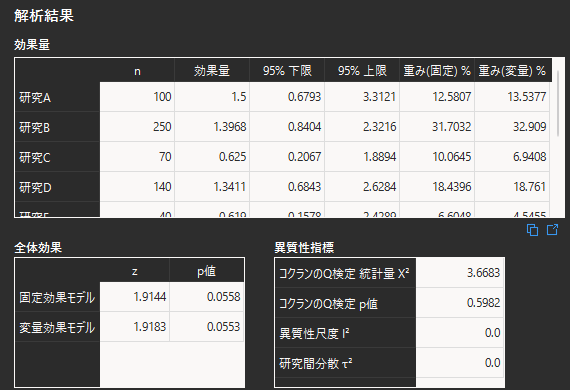Select random model p value 0.0553
570x390 pixels.
coord(206,327)
